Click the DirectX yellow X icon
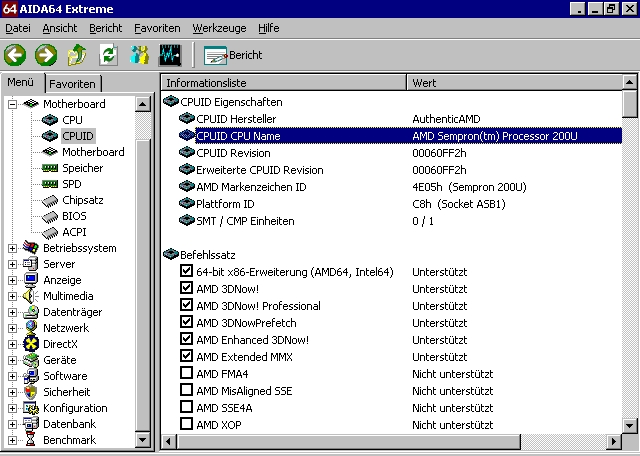The height and width of the screenshot is (456, 640). [31, 344]
